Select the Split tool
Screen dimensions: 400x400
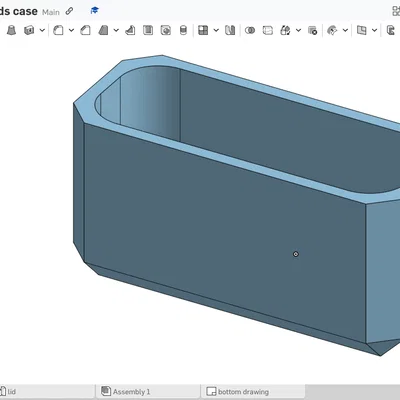coord(268,30)
